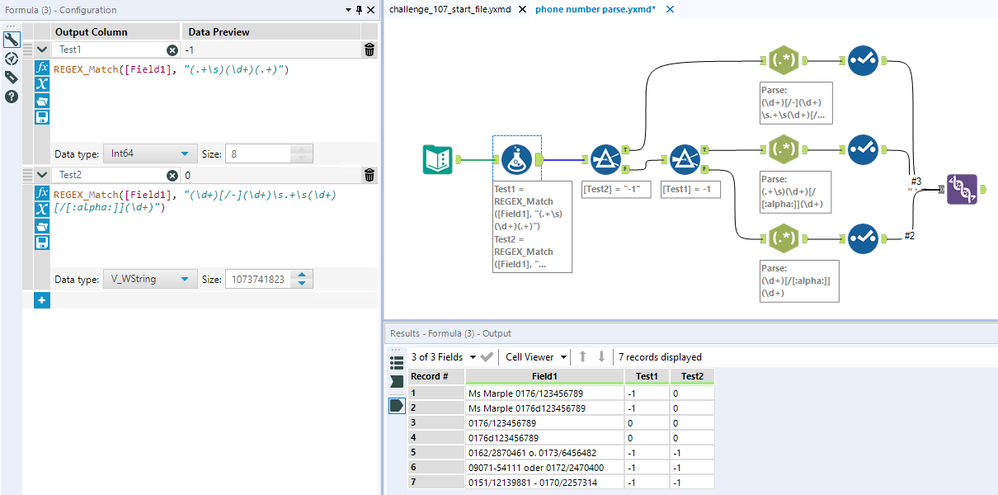Save the Test1 expression with the disk icon

point(42,117)
